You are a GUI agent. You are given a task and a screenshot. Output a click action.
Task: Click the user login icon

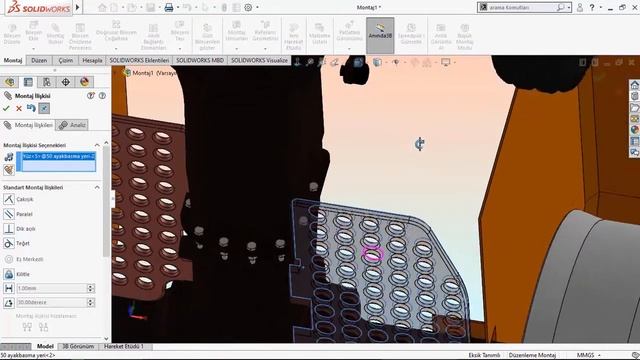pos(580,7)
